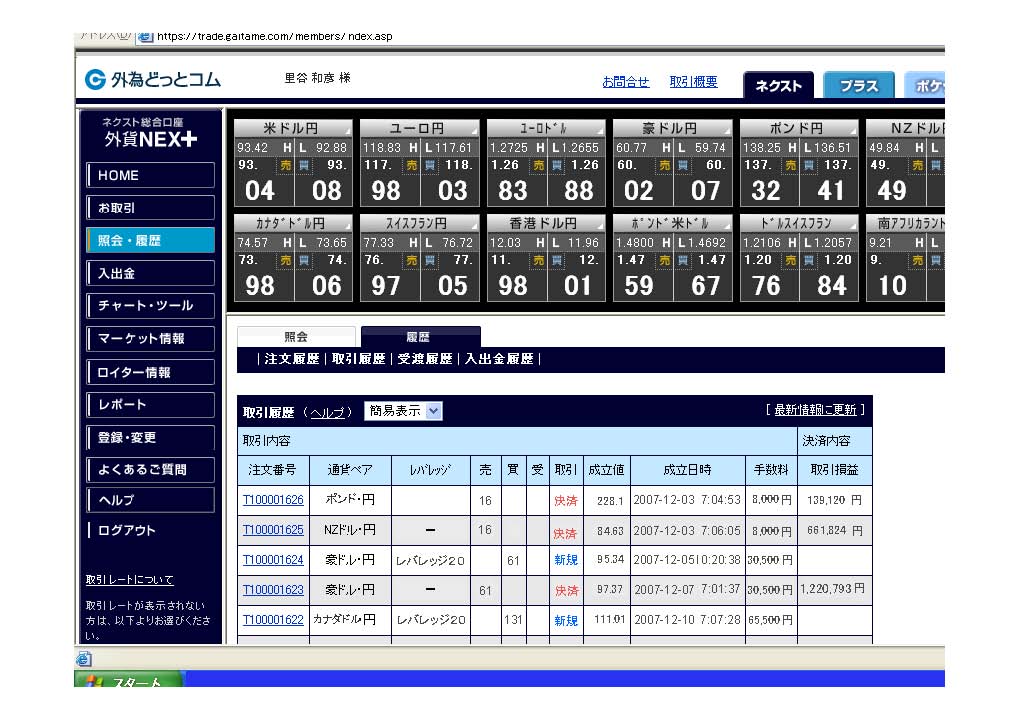Click the Internet Explorer page icon in address bar
Viewport: 1018px width, 720px height.
(x=145, y=37)
